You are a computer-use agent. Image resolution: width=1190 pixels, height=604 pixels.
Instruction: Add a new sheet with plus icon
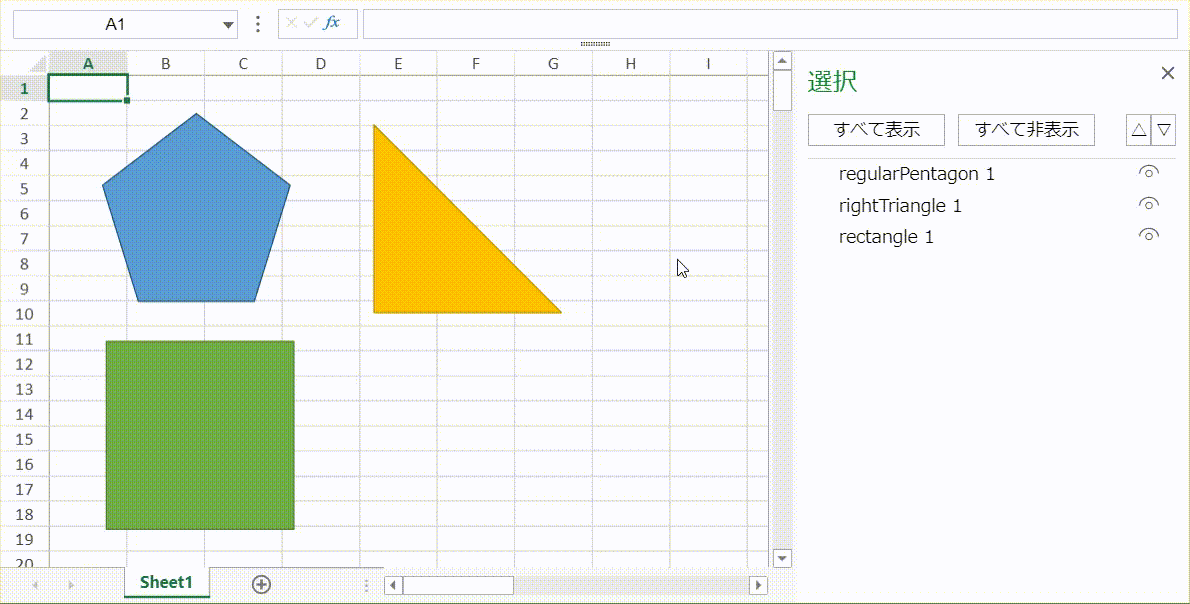click(262, 585)
